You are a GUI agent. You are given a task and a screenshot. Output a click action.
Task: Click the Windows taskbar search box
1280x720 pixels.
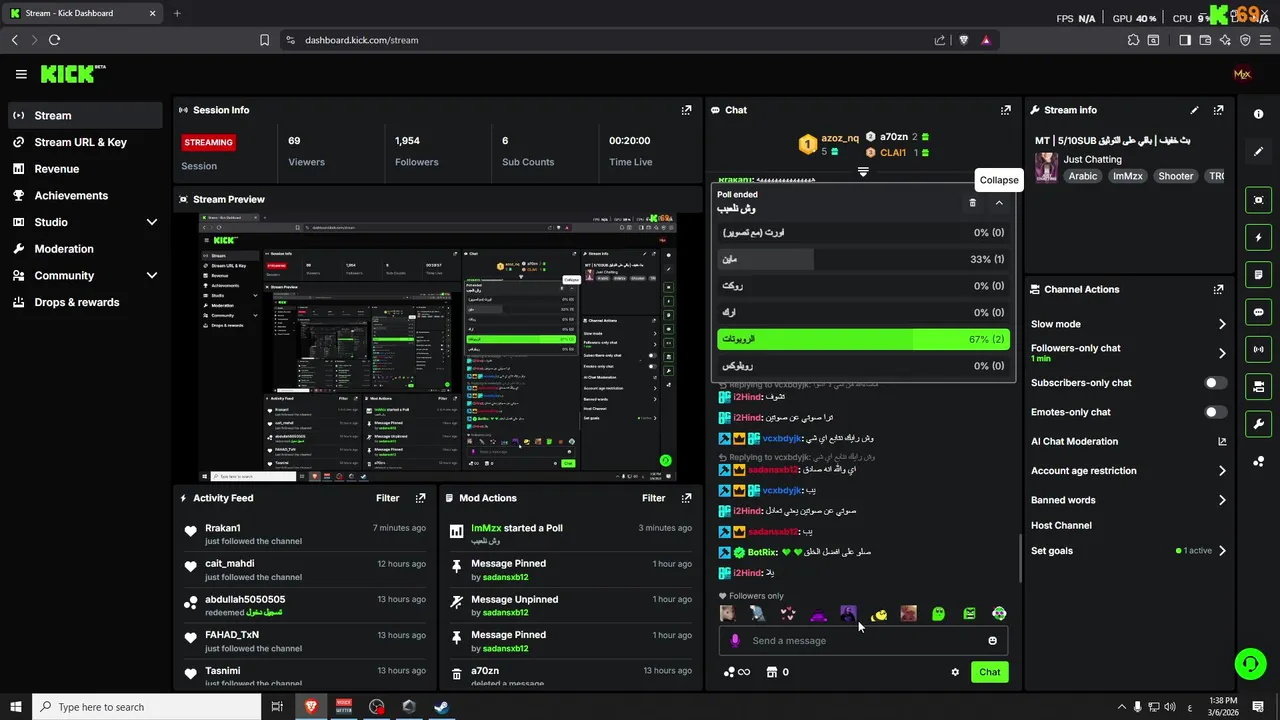(x=147, y=707)
